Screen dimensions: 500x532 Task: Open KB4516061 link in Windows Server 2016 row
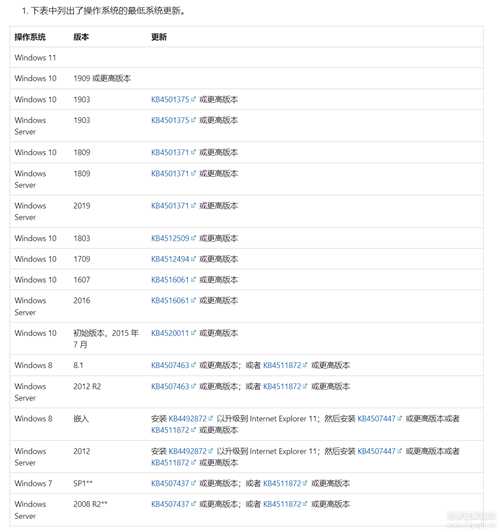click(x=173, y=300)
